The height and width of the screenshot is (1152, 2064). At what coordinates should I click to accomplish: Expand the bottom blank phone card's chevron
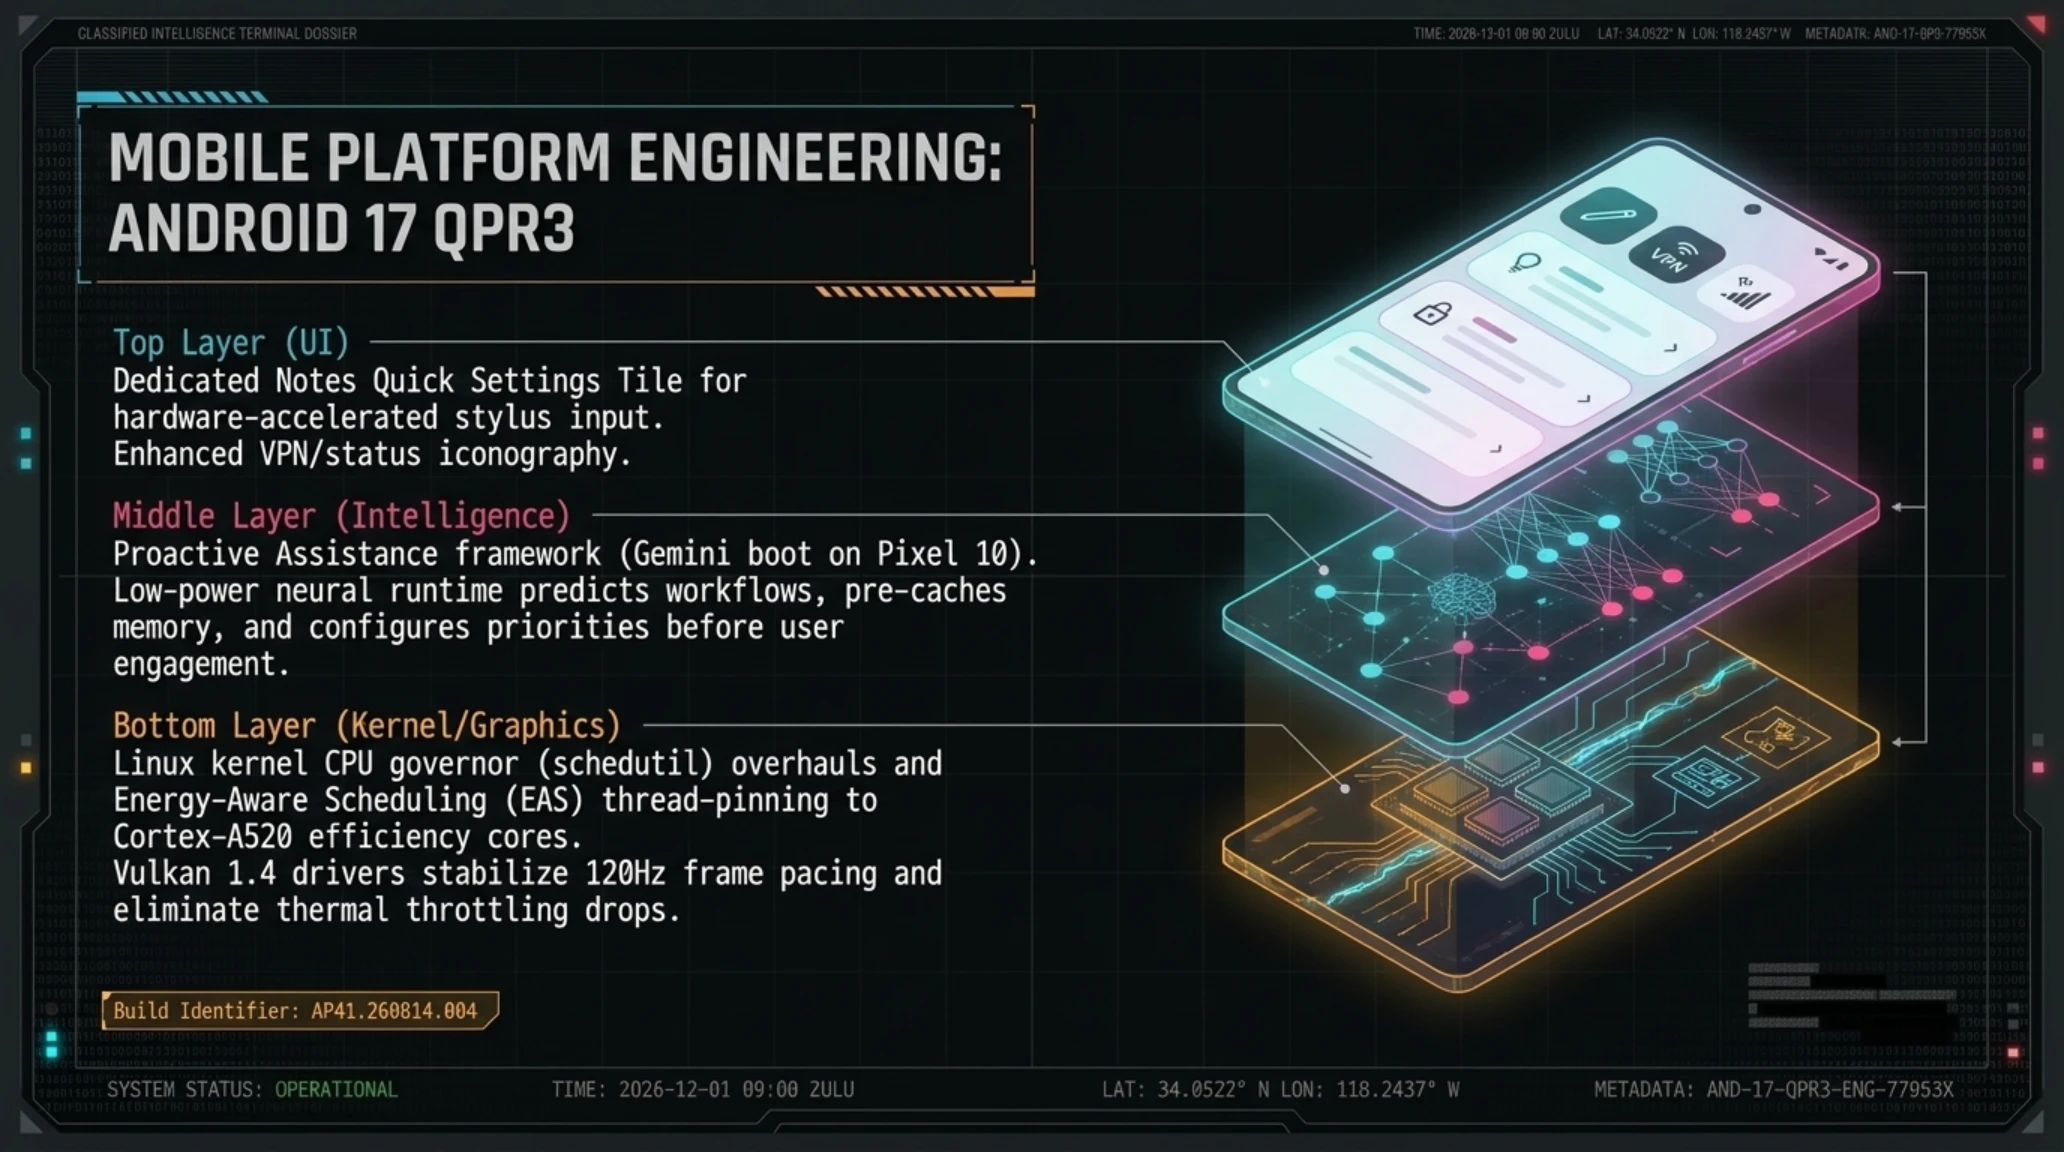[1496, 450]
